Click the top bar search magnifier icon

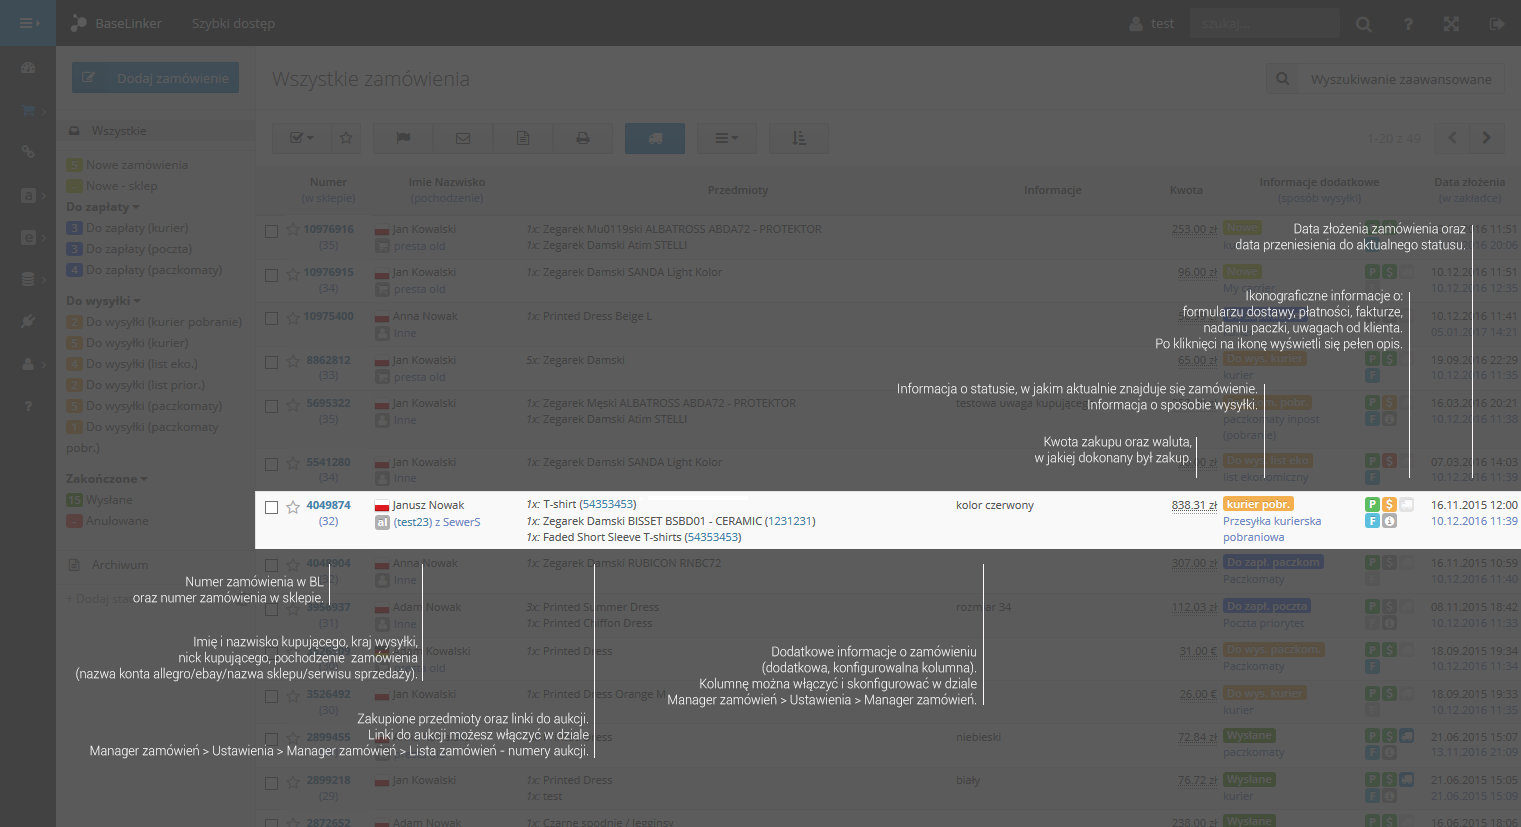[1364, 23]
